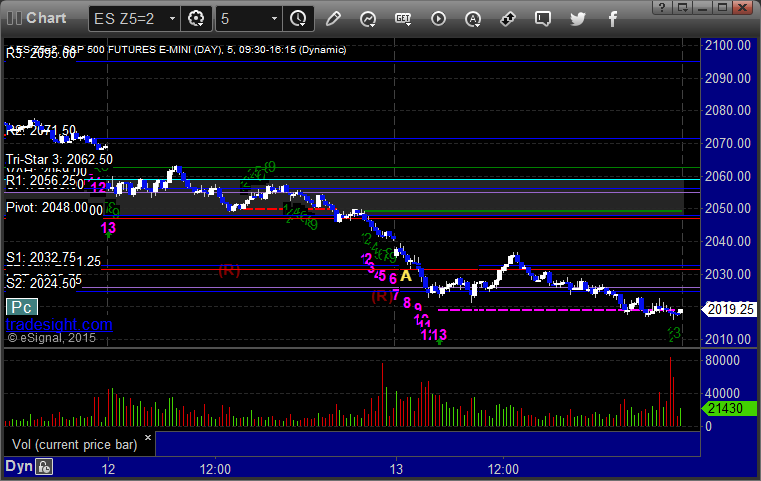761x481 pixels.
Task: Click the help question mark button
Action: [662, 7]
